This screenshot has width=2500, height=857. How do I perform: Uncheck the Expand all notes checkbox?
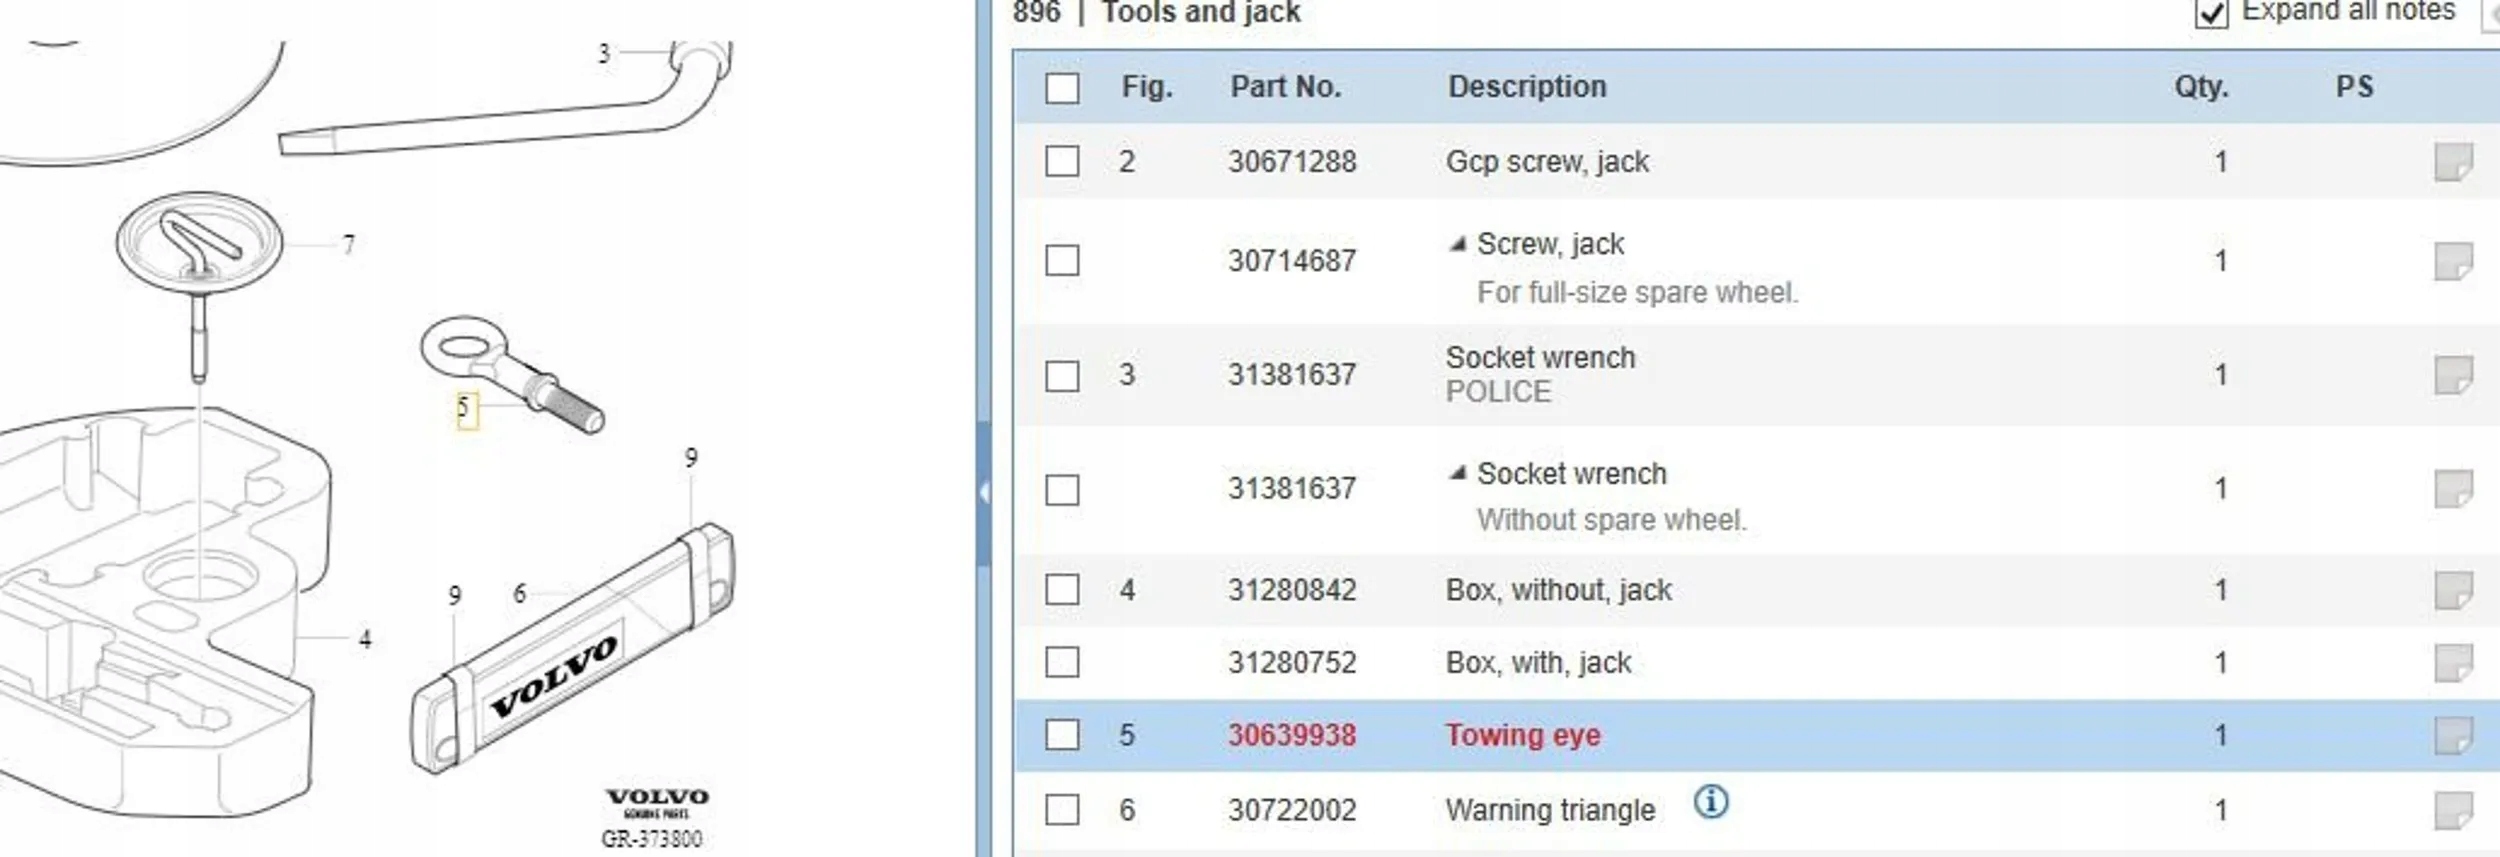click(2211, 13)
